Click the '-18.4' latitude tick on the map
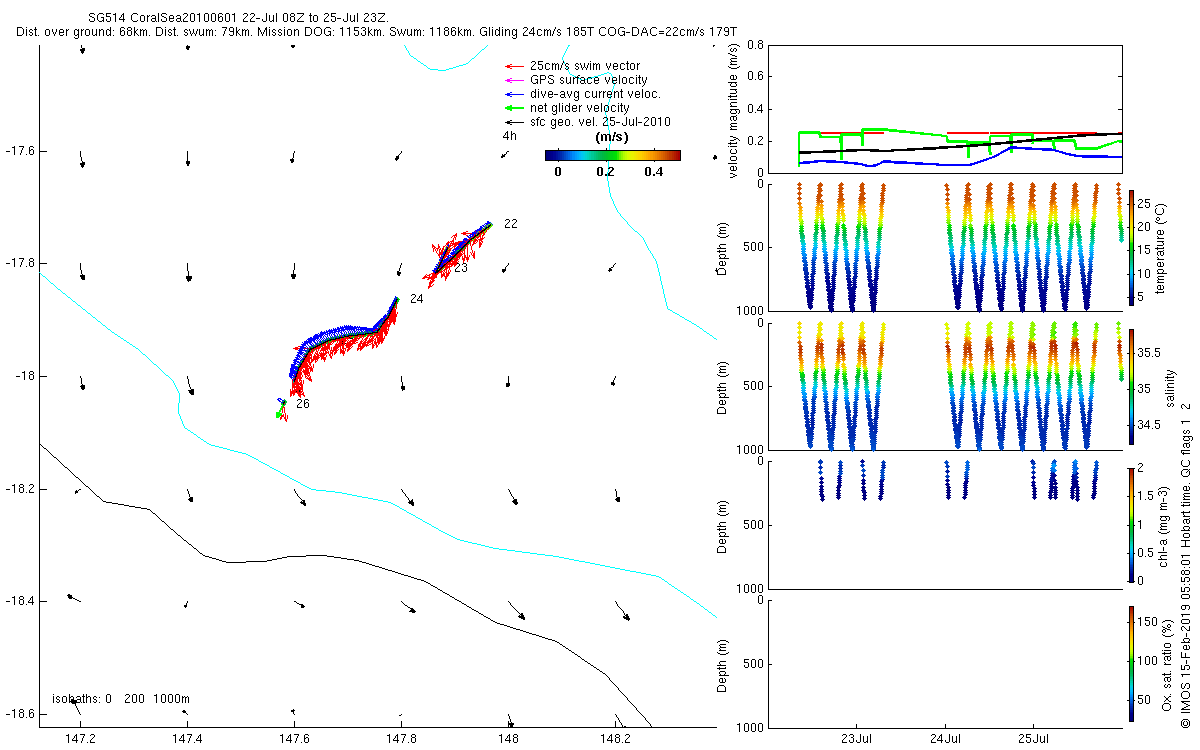 click(20, 601)
